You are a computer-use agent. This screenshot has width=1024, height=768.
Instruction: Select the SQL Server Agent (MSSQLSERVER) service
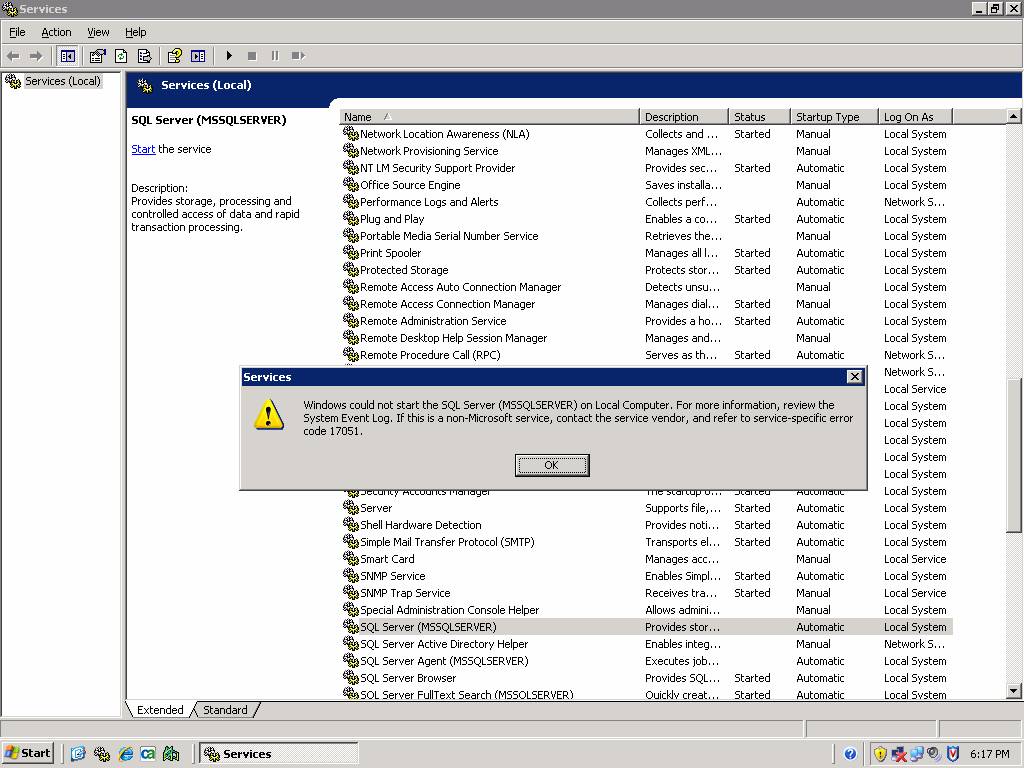click(x=646, y=661)
